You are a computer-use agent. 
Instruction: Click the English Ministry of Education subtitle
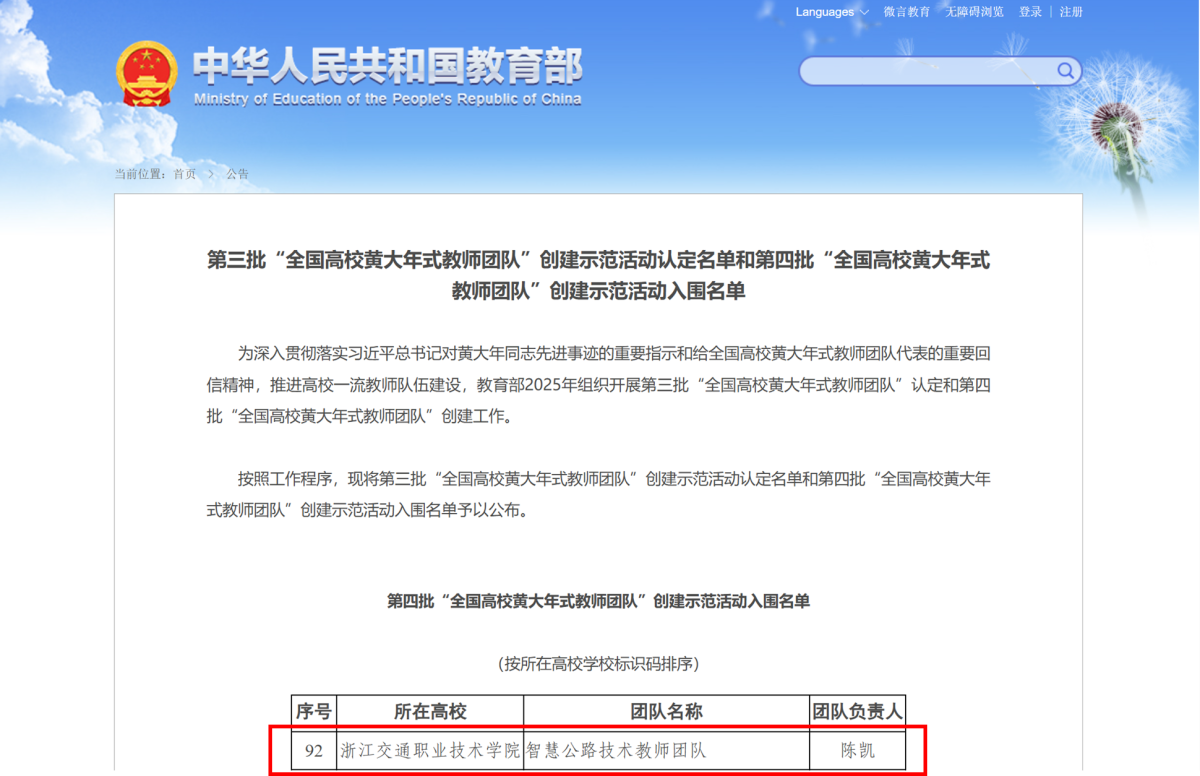(x=387, y=99)
